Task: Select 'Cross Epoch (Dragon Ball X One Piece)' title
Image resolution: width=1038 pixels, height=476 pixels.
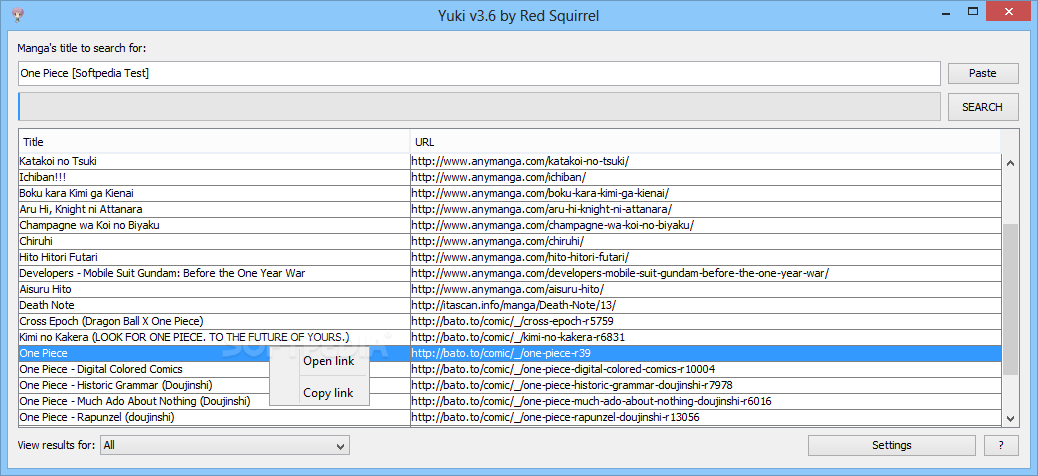Action: point(111,321)
